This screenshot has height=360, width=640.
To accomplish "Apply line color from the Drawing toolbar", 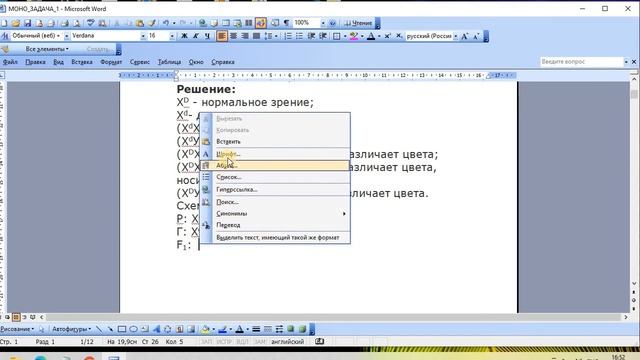I will tap(222, 329).
